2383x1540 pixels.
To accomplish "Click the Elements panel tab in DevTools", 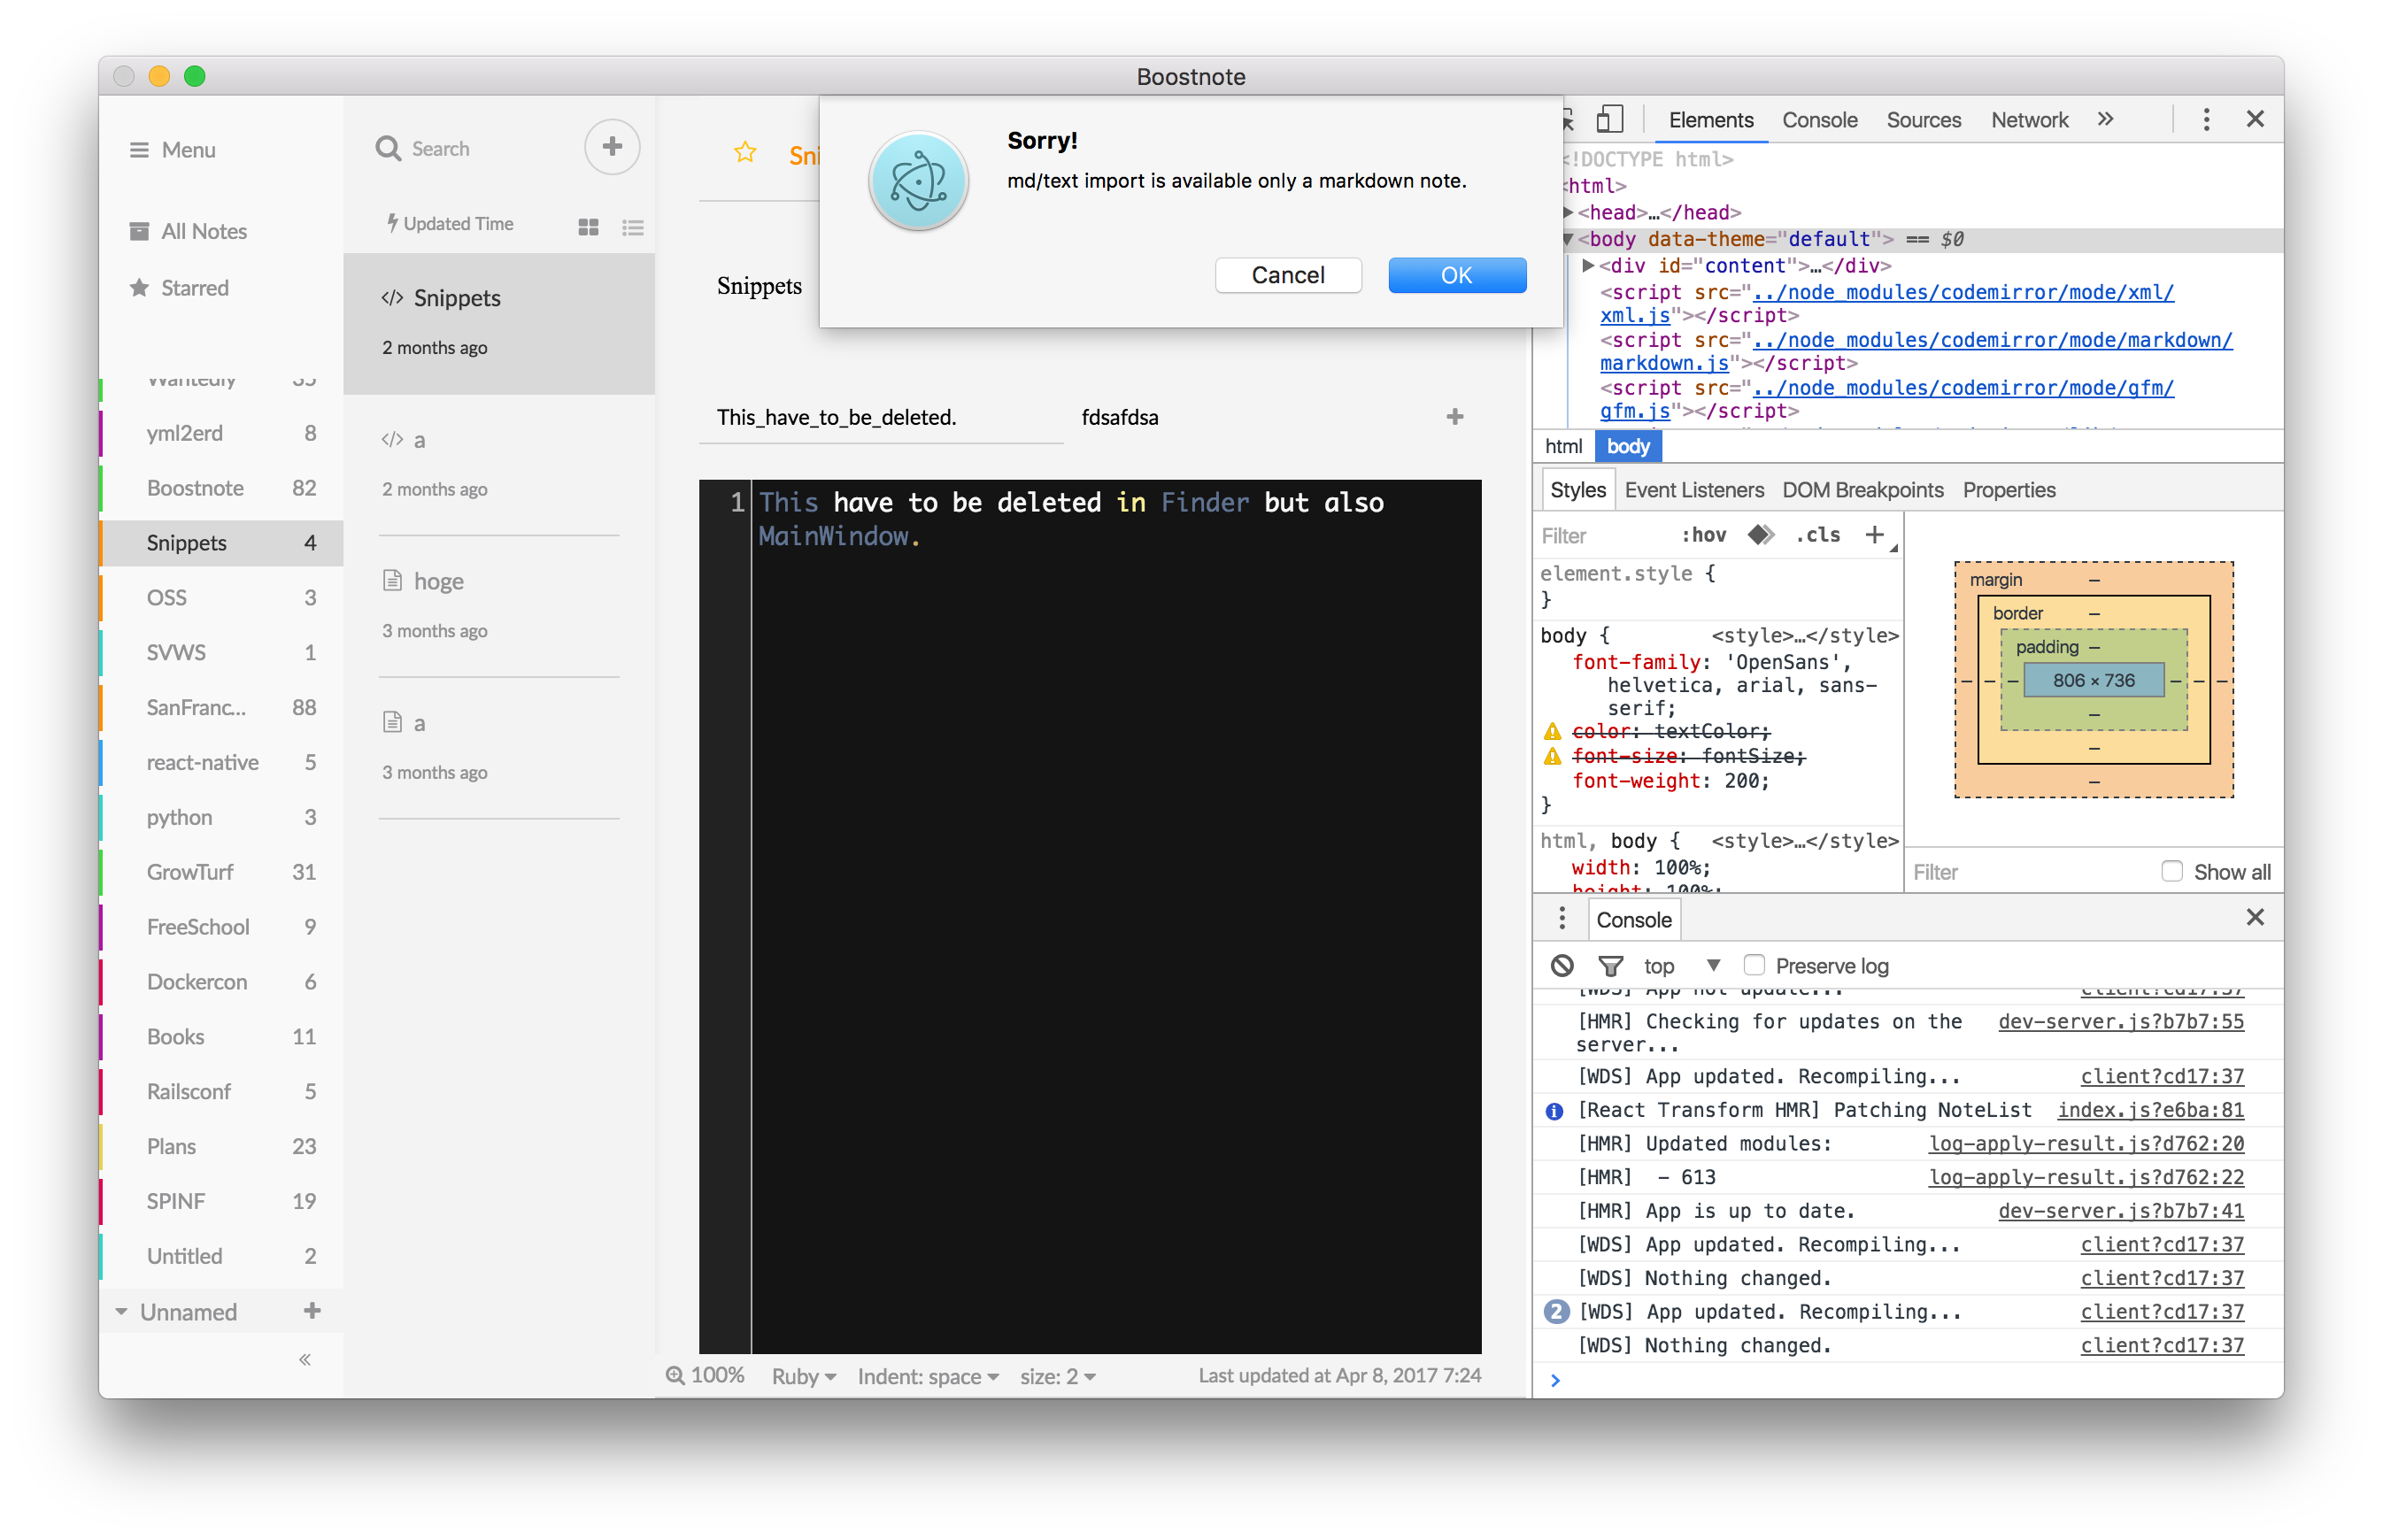I will [x=1709, y=118].
